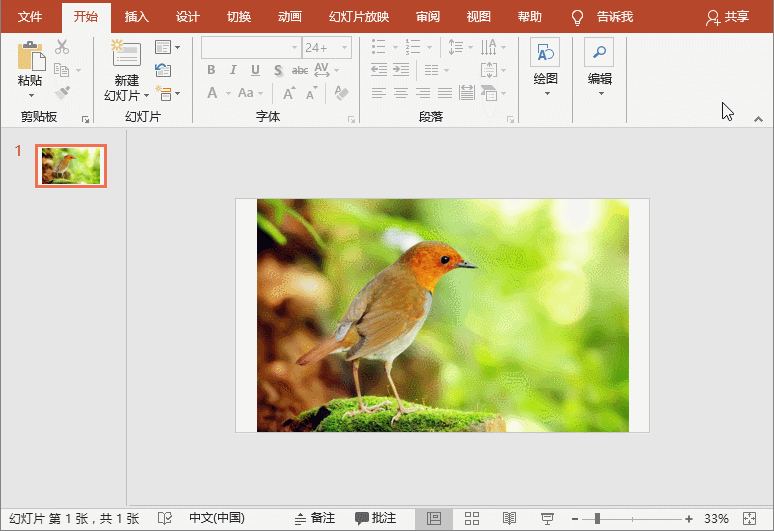Toggle the Comments pane
The height and width of the screenshot is (531, 774).
[375, 518]
